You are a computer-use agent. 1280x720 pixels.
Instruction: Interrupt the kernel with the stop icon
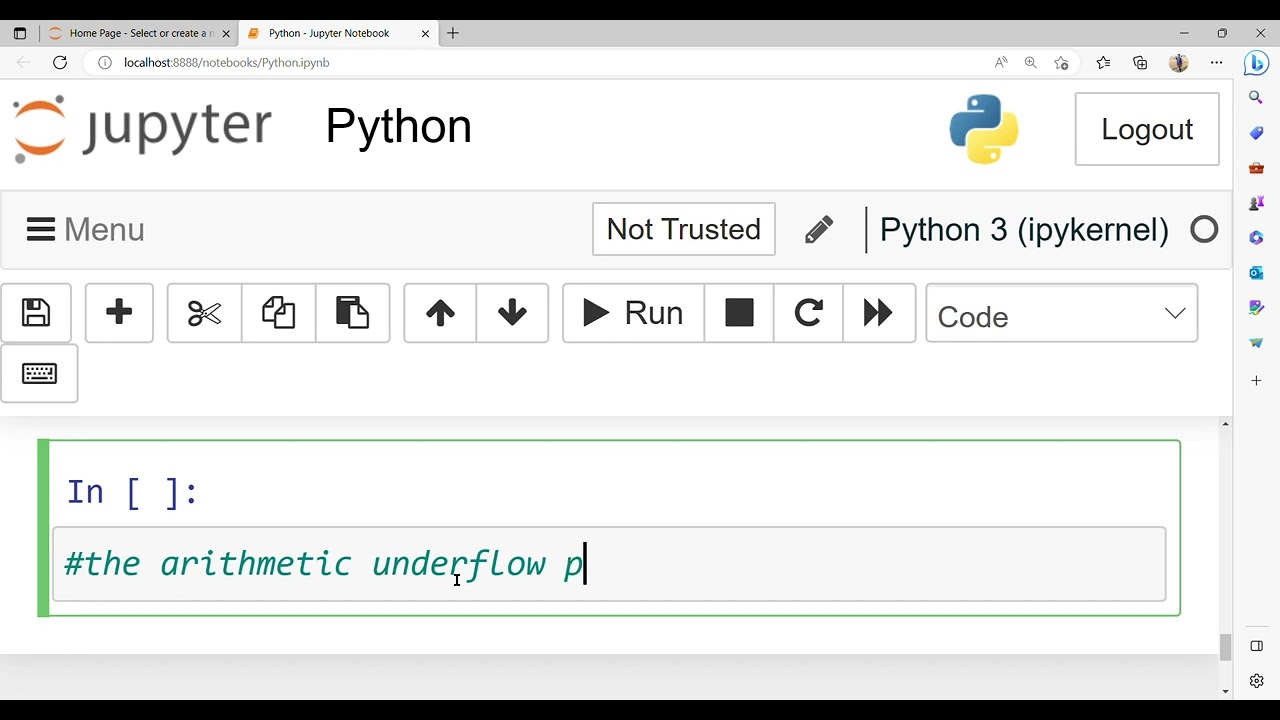coord(739,313)
